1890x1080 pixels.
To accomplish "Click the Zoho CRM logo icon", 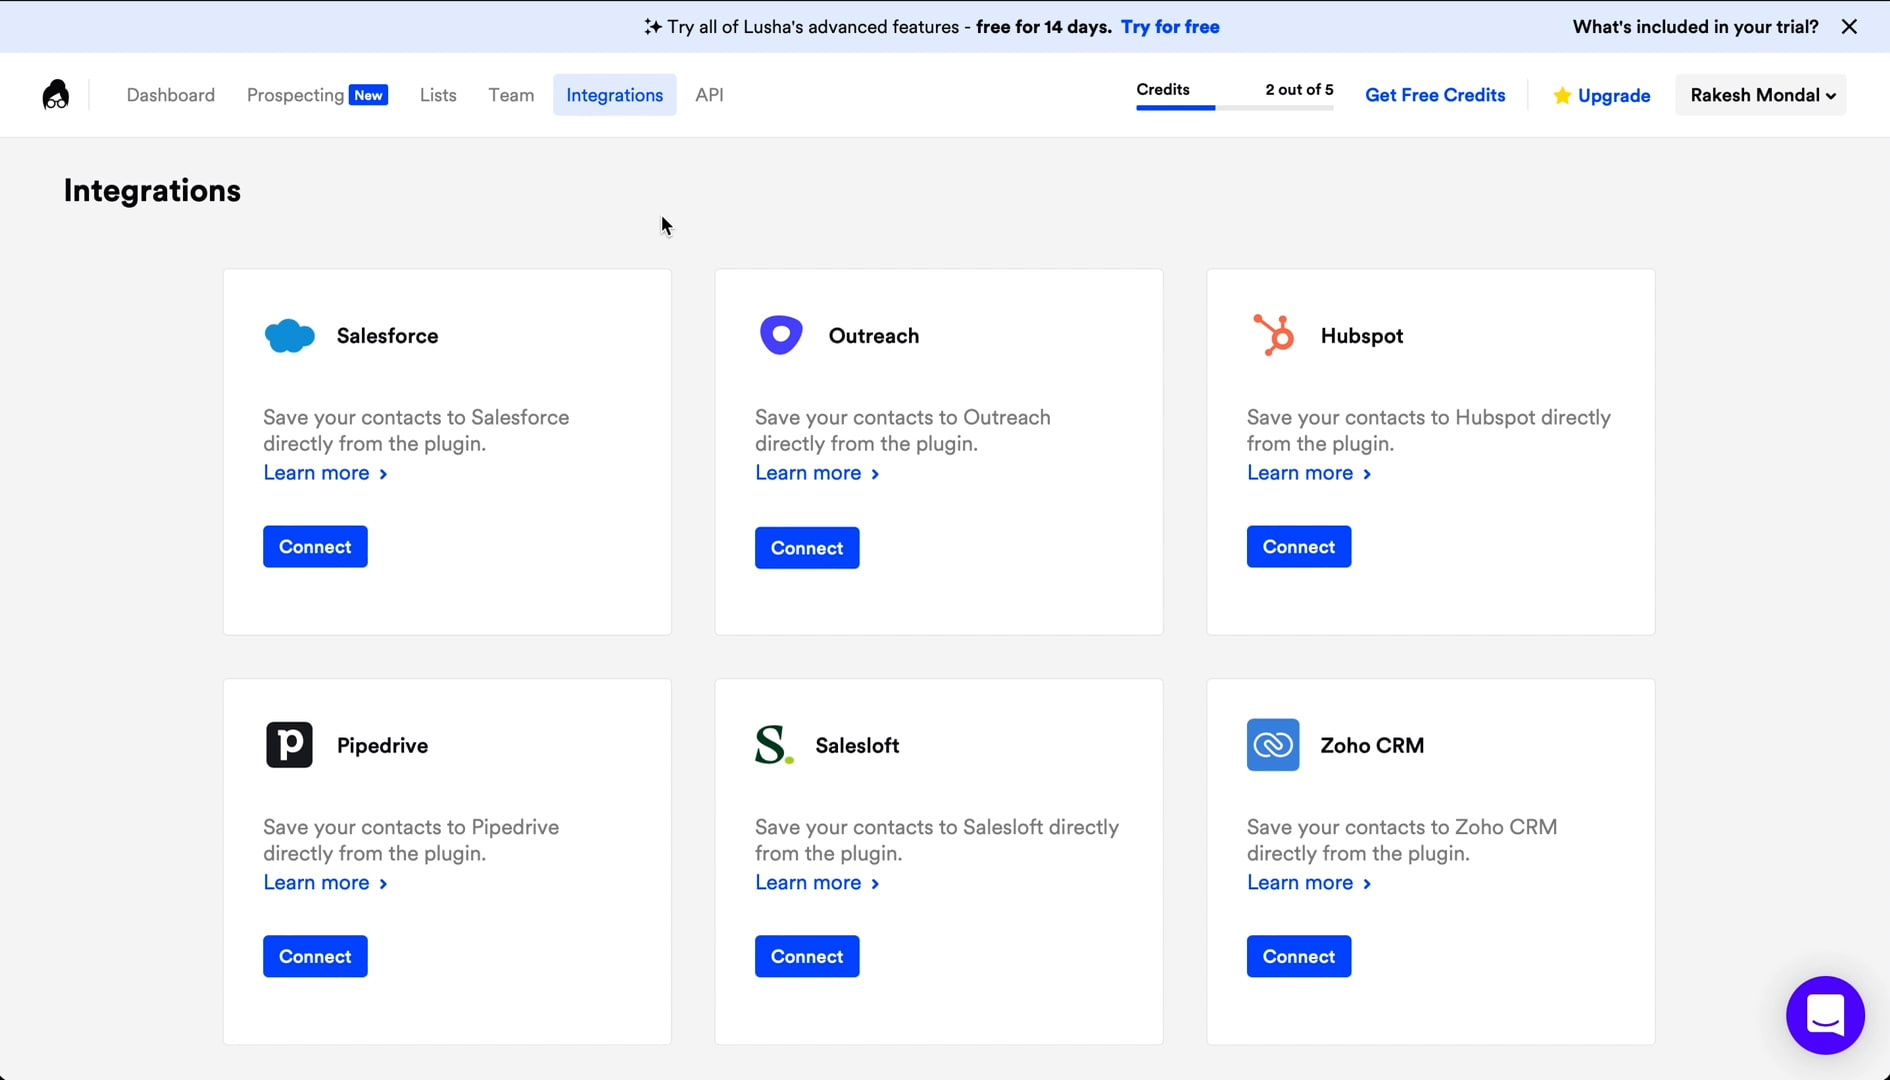I will (x=1272, y=745).
